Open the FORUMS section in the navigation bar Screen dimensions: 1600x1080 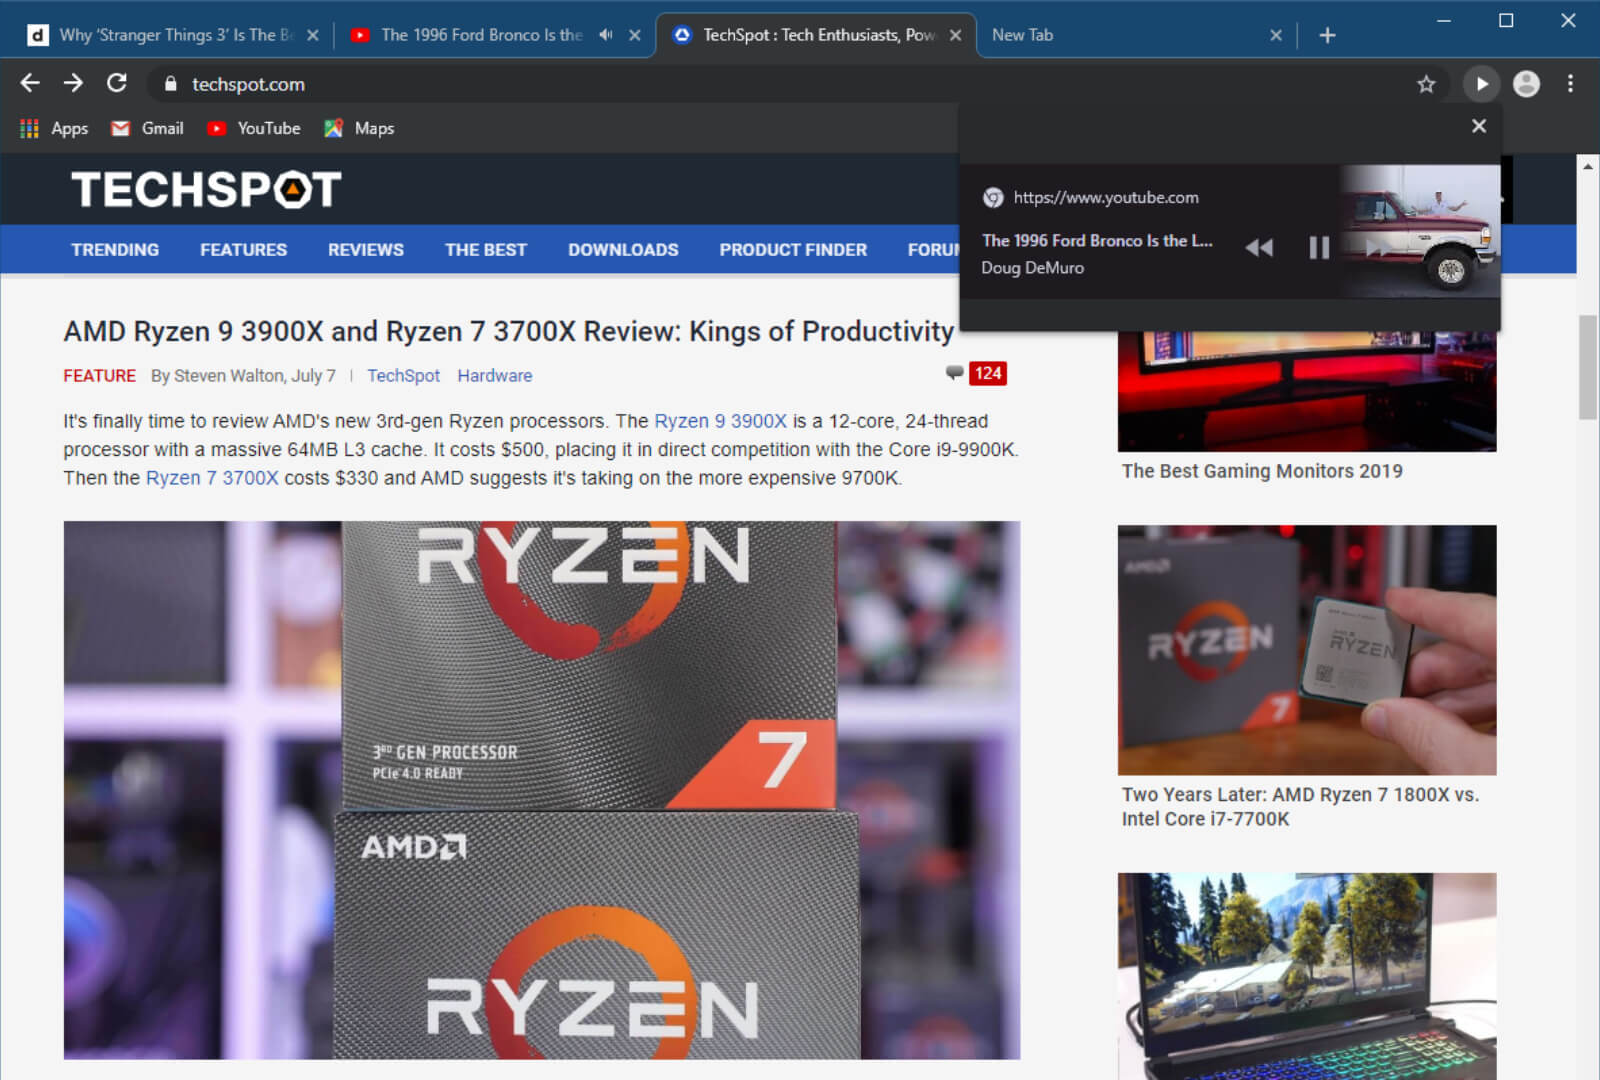[x=932, y=250]
